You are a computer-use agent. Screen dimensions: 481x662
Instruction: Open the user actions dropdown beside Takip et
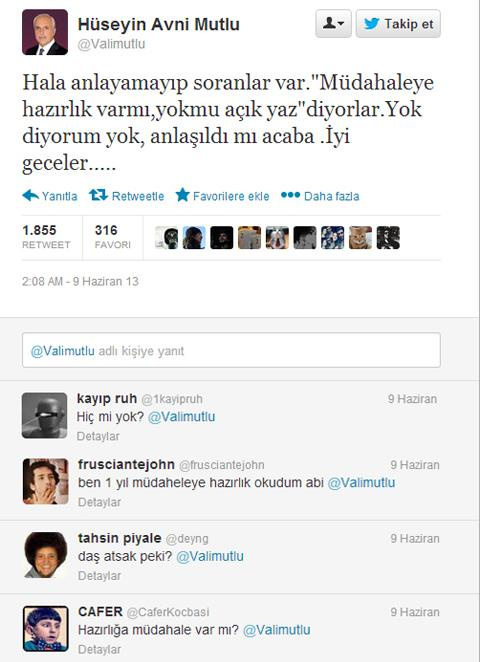point(333,24)
